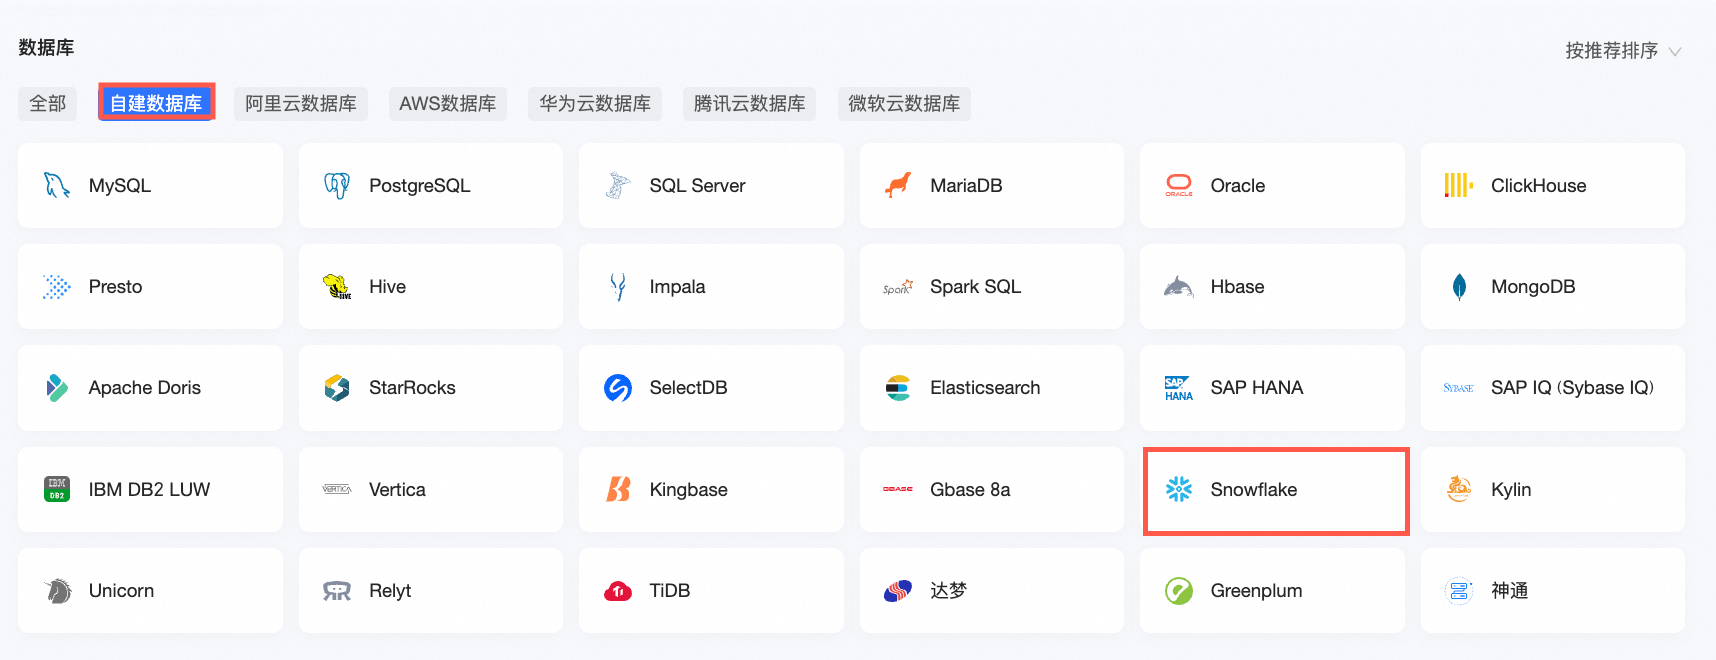
Task: Select the Spark SQL label
Action: [976, 287]
